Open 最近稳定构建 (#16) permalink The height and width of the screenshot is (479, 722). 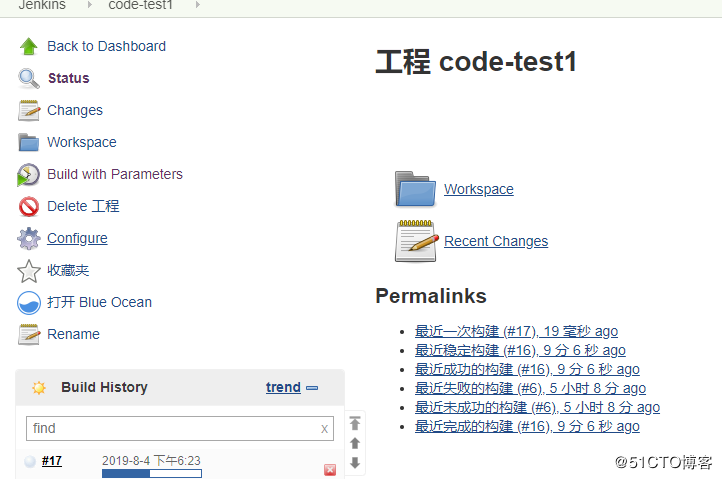click(520, 350)
